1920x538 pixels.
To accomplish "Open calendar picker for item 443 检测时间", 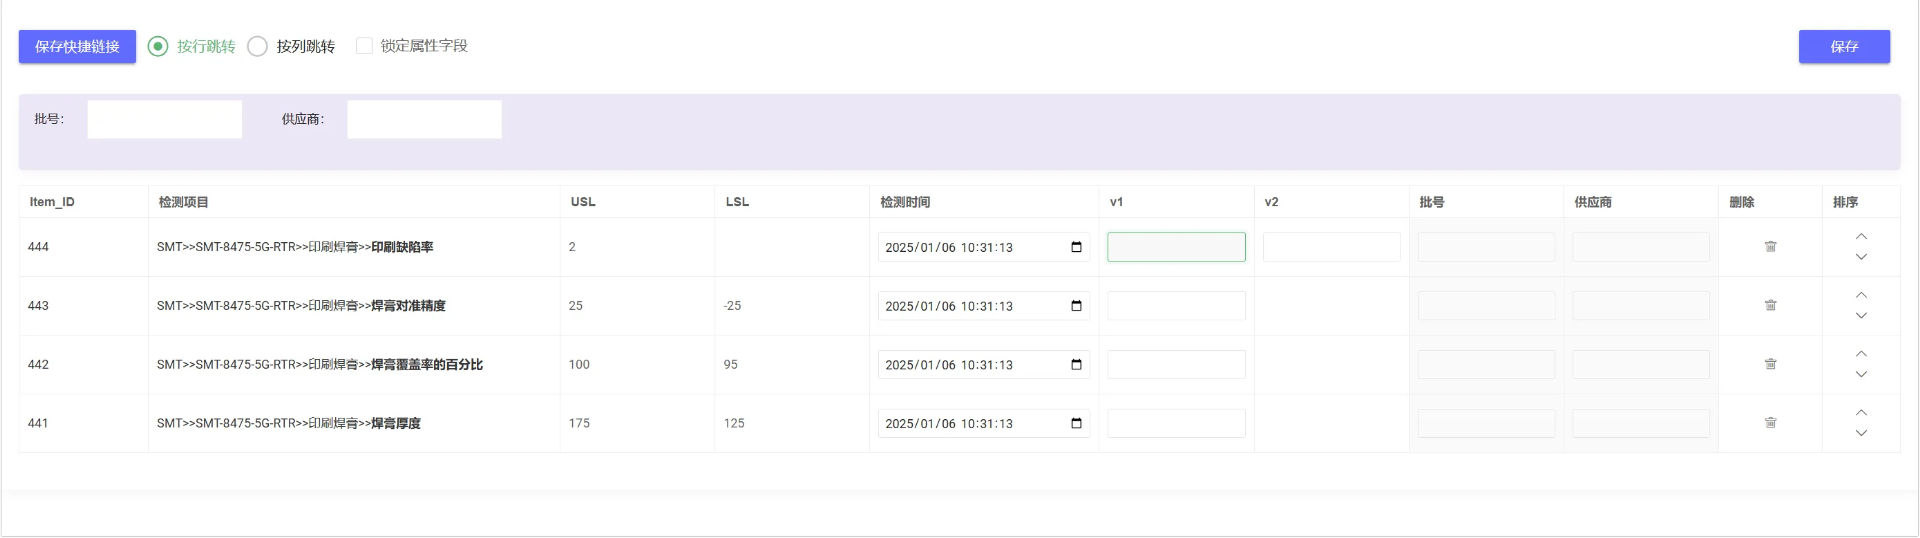I will [x=1076, y=306].
